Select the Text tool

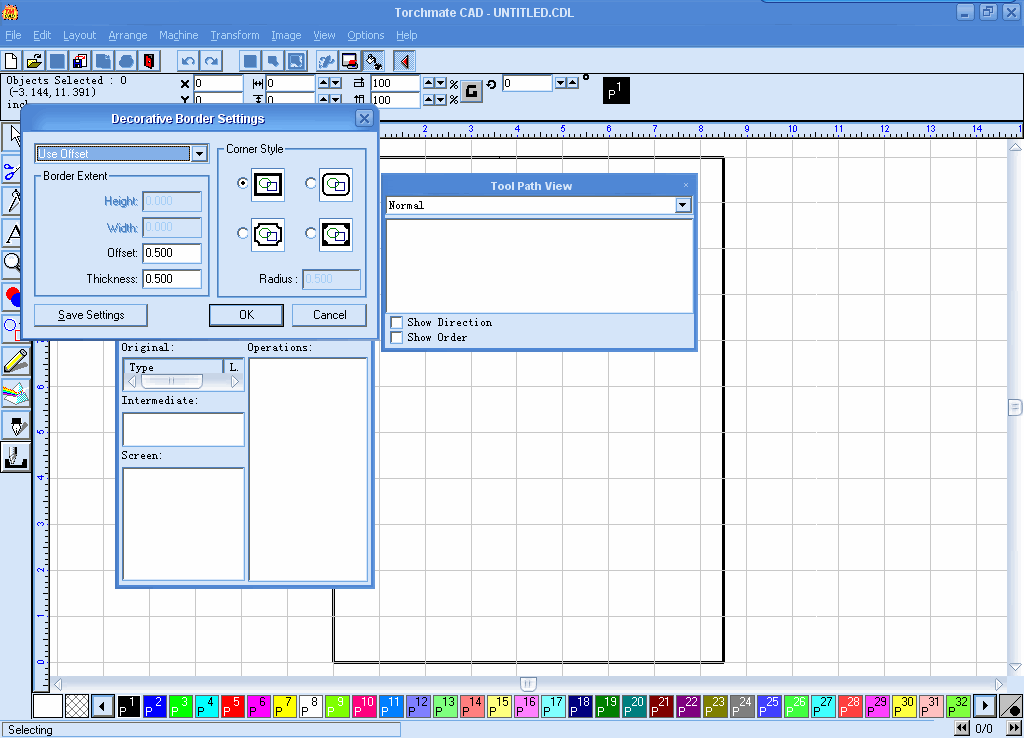(x=11, y=232)
